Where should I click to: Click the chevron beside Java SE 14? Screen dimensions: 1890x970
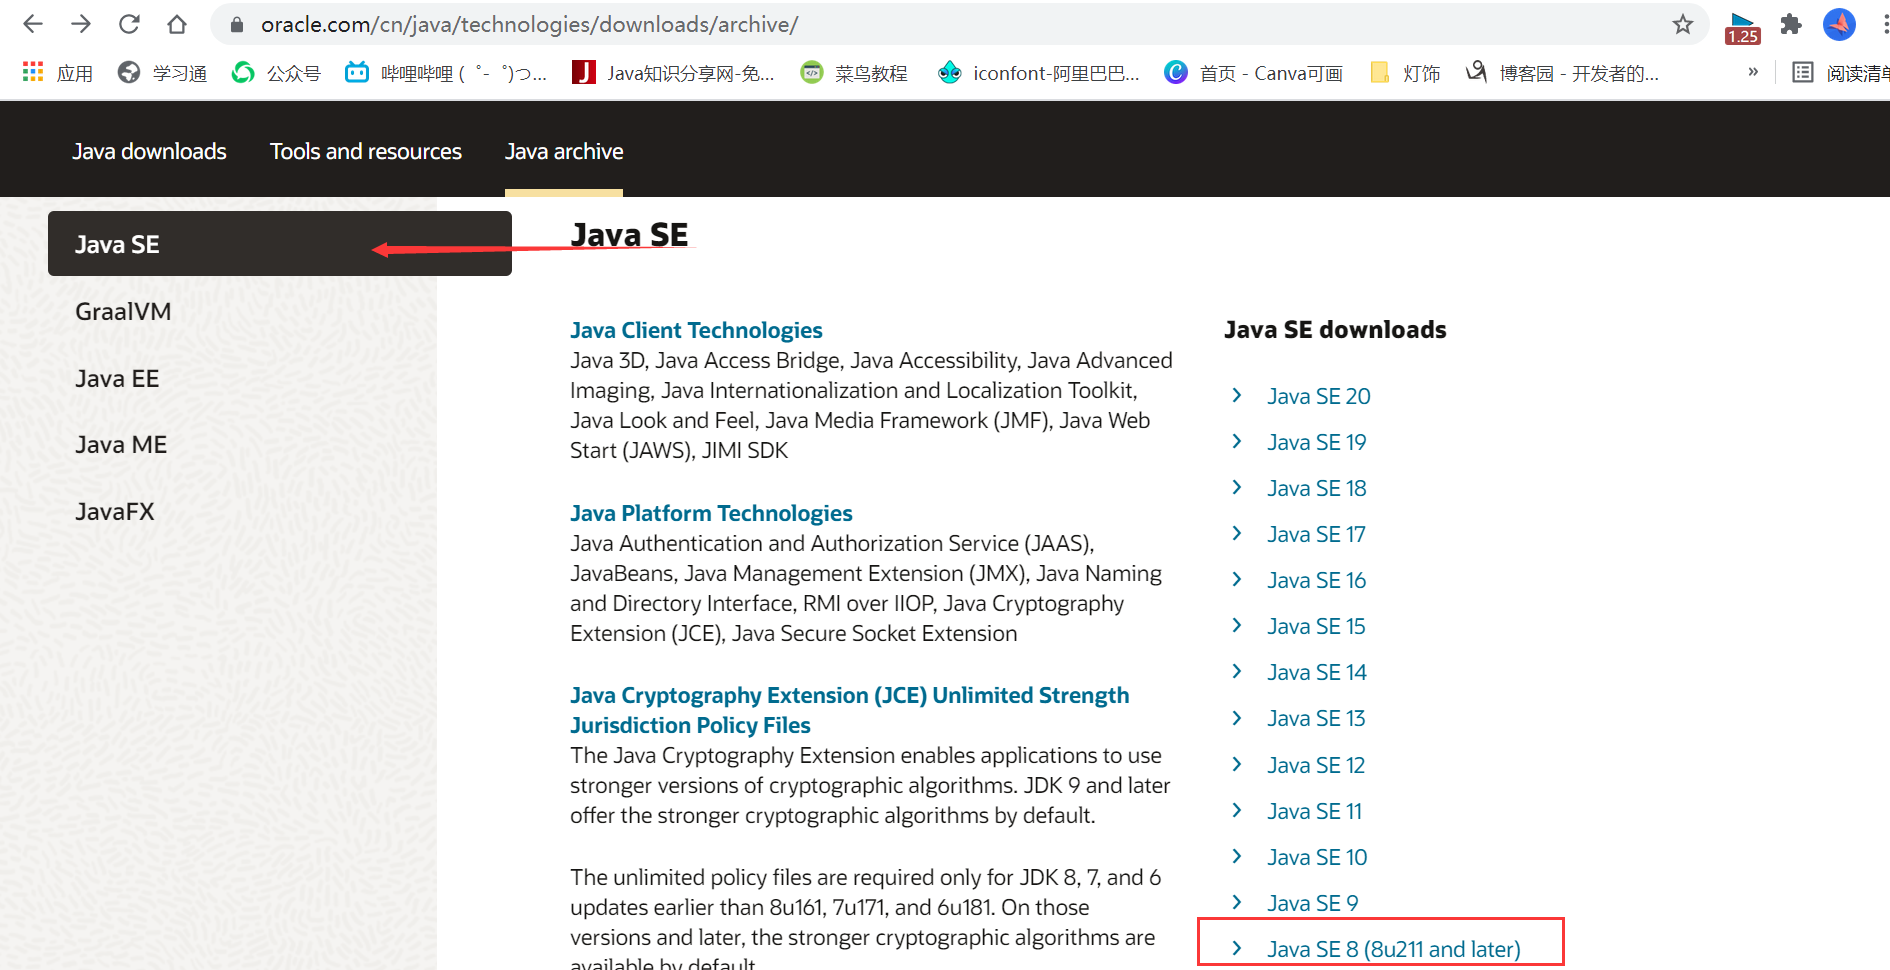(x=1237, y=672)
